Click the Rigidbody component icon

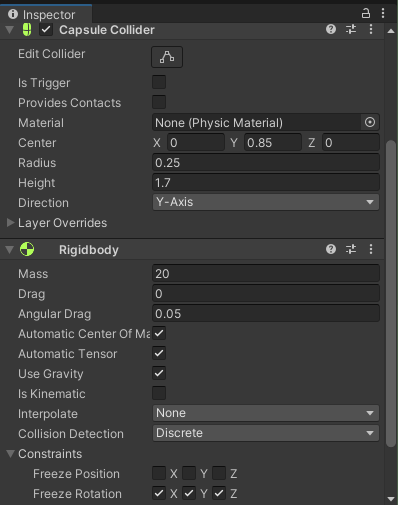coord(27,249)
